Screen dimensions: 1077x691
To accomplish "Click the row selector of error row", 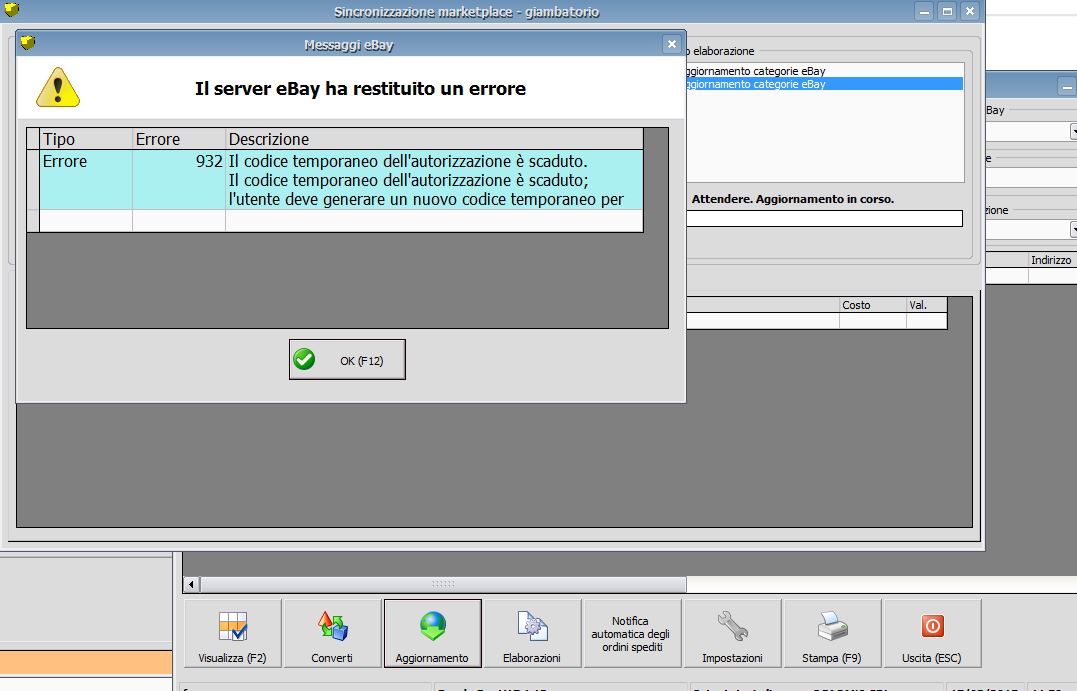I will (x=33, y=180).
